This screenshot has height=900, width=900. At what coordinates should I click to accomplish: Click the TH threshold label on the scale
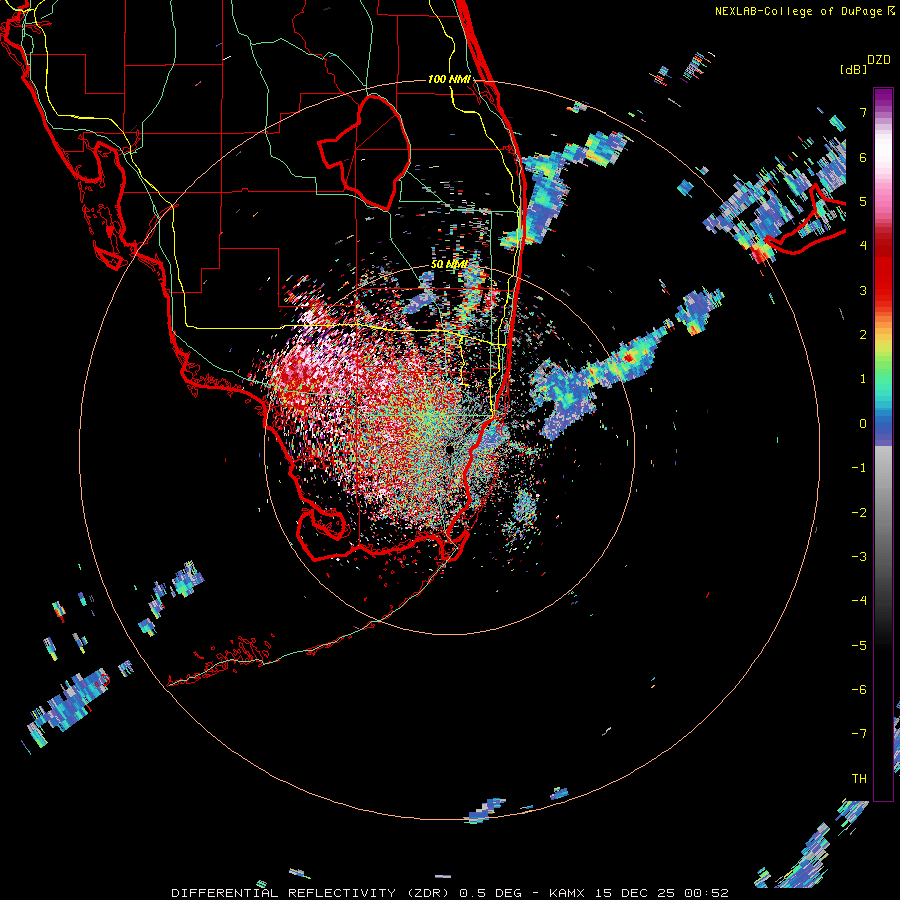pyautogui.click(x=859, y=779)
